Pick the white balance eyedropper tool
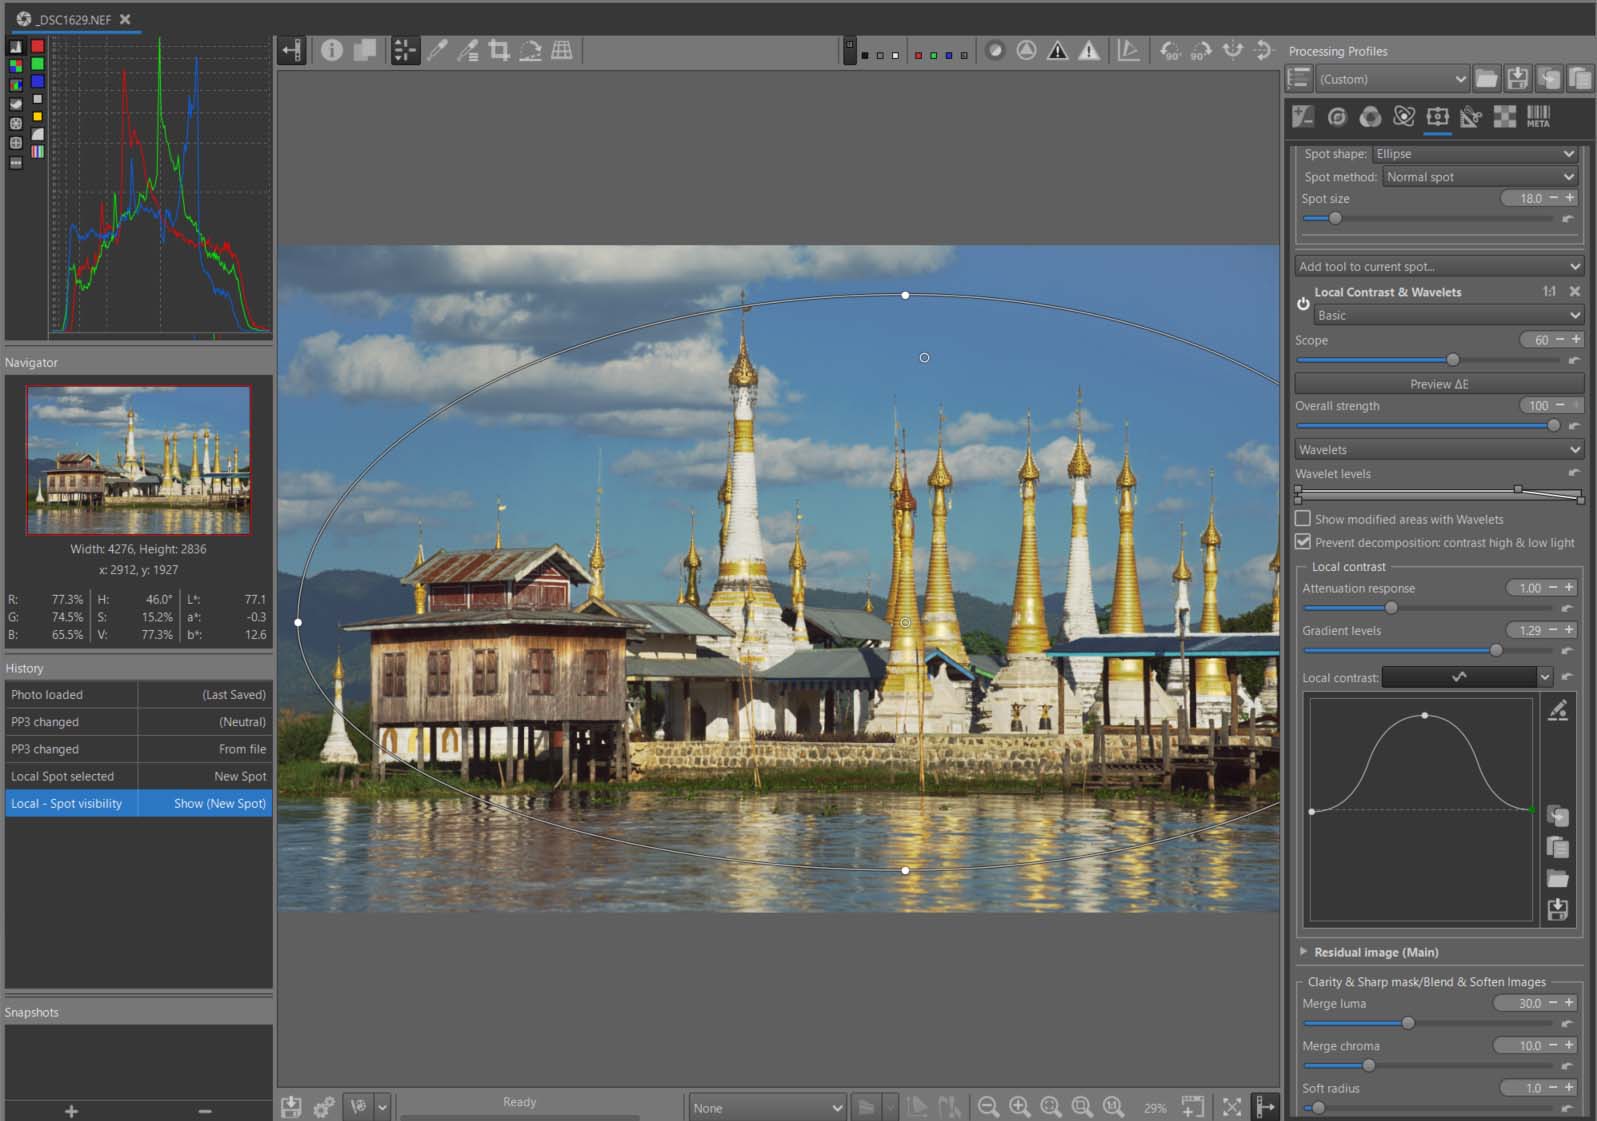Image resolution: width=1597 pixels, height=1121 pixels. point(437,50)
